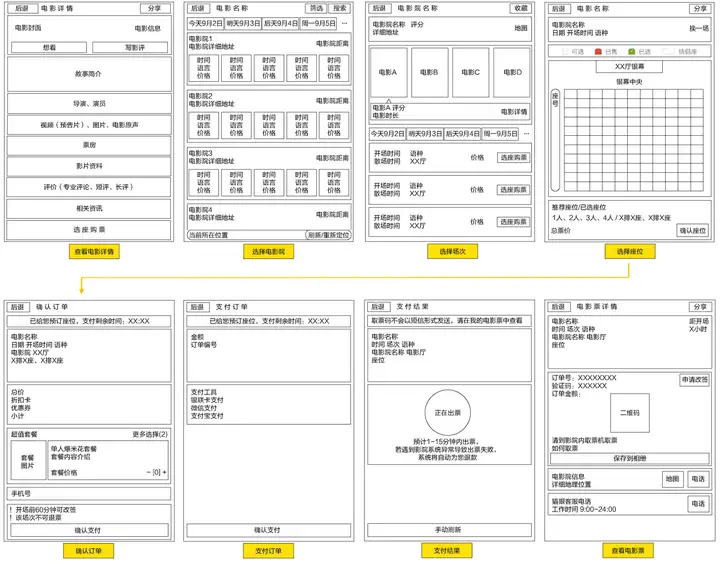Expand more dates ellipsis in cinema selection screen
Viewport: 720px width, 564px height.
(345, 23)
